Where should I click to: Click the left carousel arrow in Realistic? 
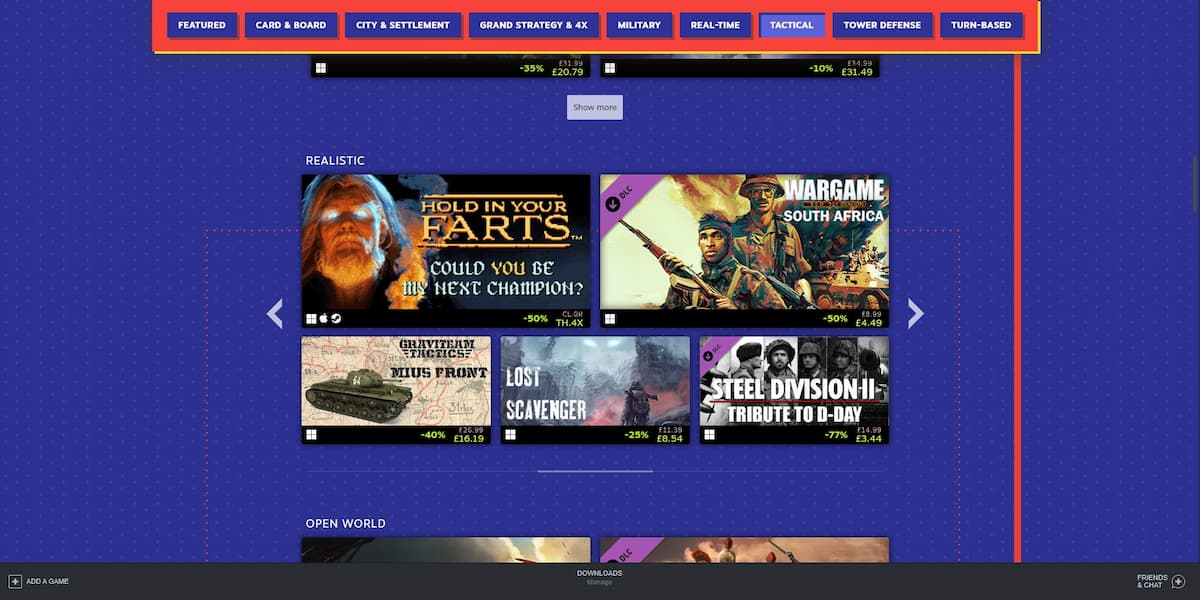(x=275, y=314)
